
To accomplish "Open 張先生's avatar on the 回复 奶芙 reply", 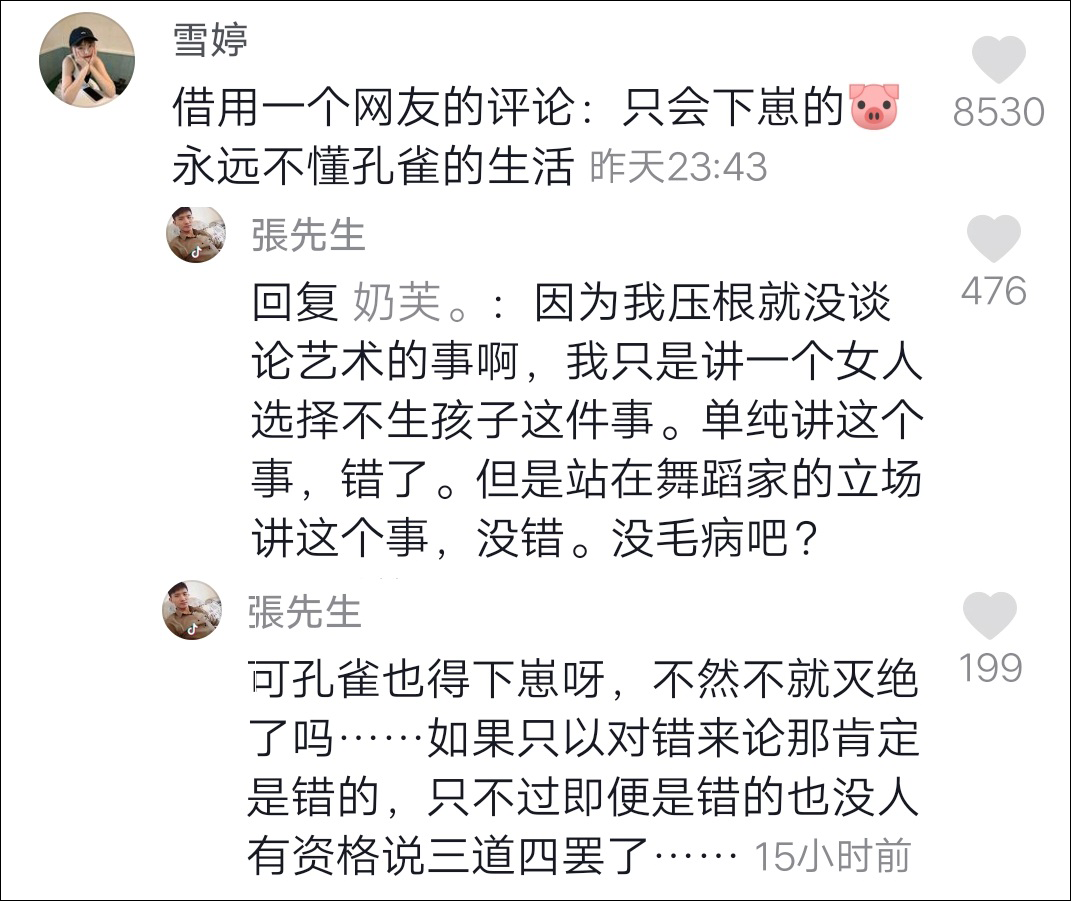I will click(x=194, y=235).
